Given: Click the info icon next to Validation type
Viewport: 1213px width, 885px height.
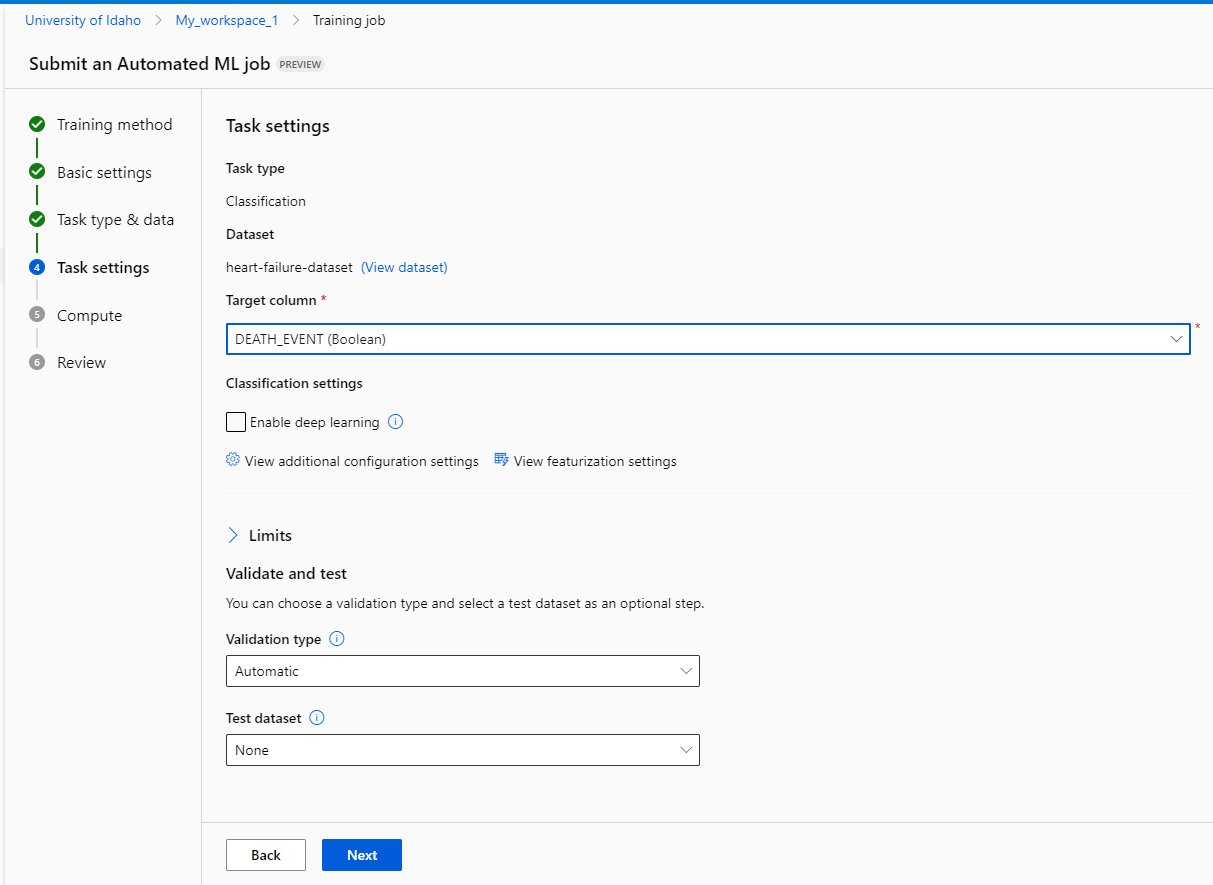Looking at the screenshot, I should coord(337,639).
